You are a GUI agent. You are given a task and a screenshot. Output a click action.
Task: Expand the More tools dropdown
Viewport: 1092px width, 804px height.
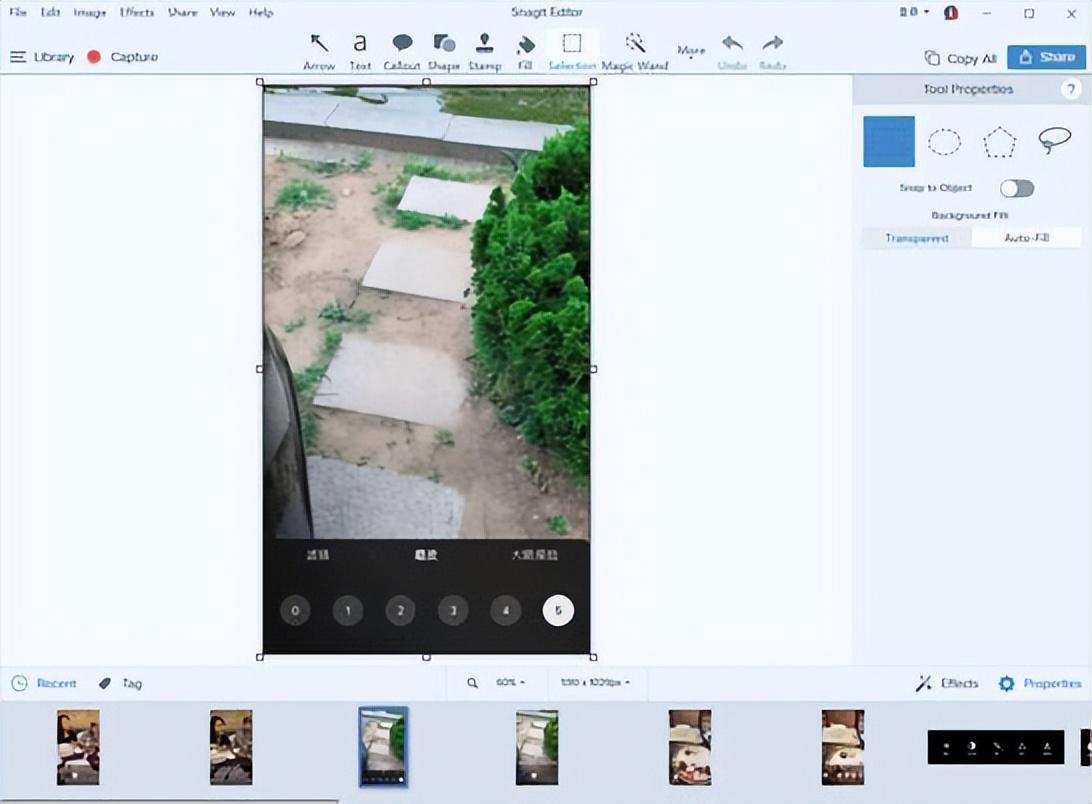[691, 52]
